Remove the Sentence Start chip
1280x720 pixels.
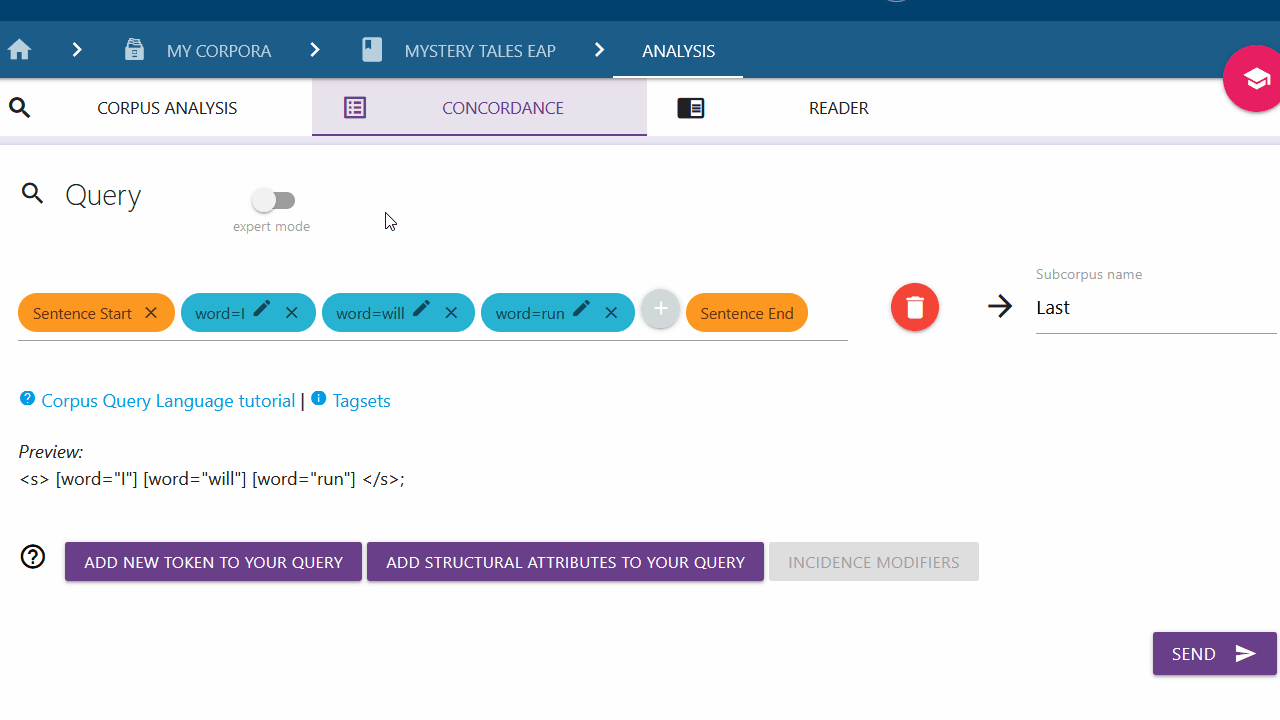click(151, 313)
